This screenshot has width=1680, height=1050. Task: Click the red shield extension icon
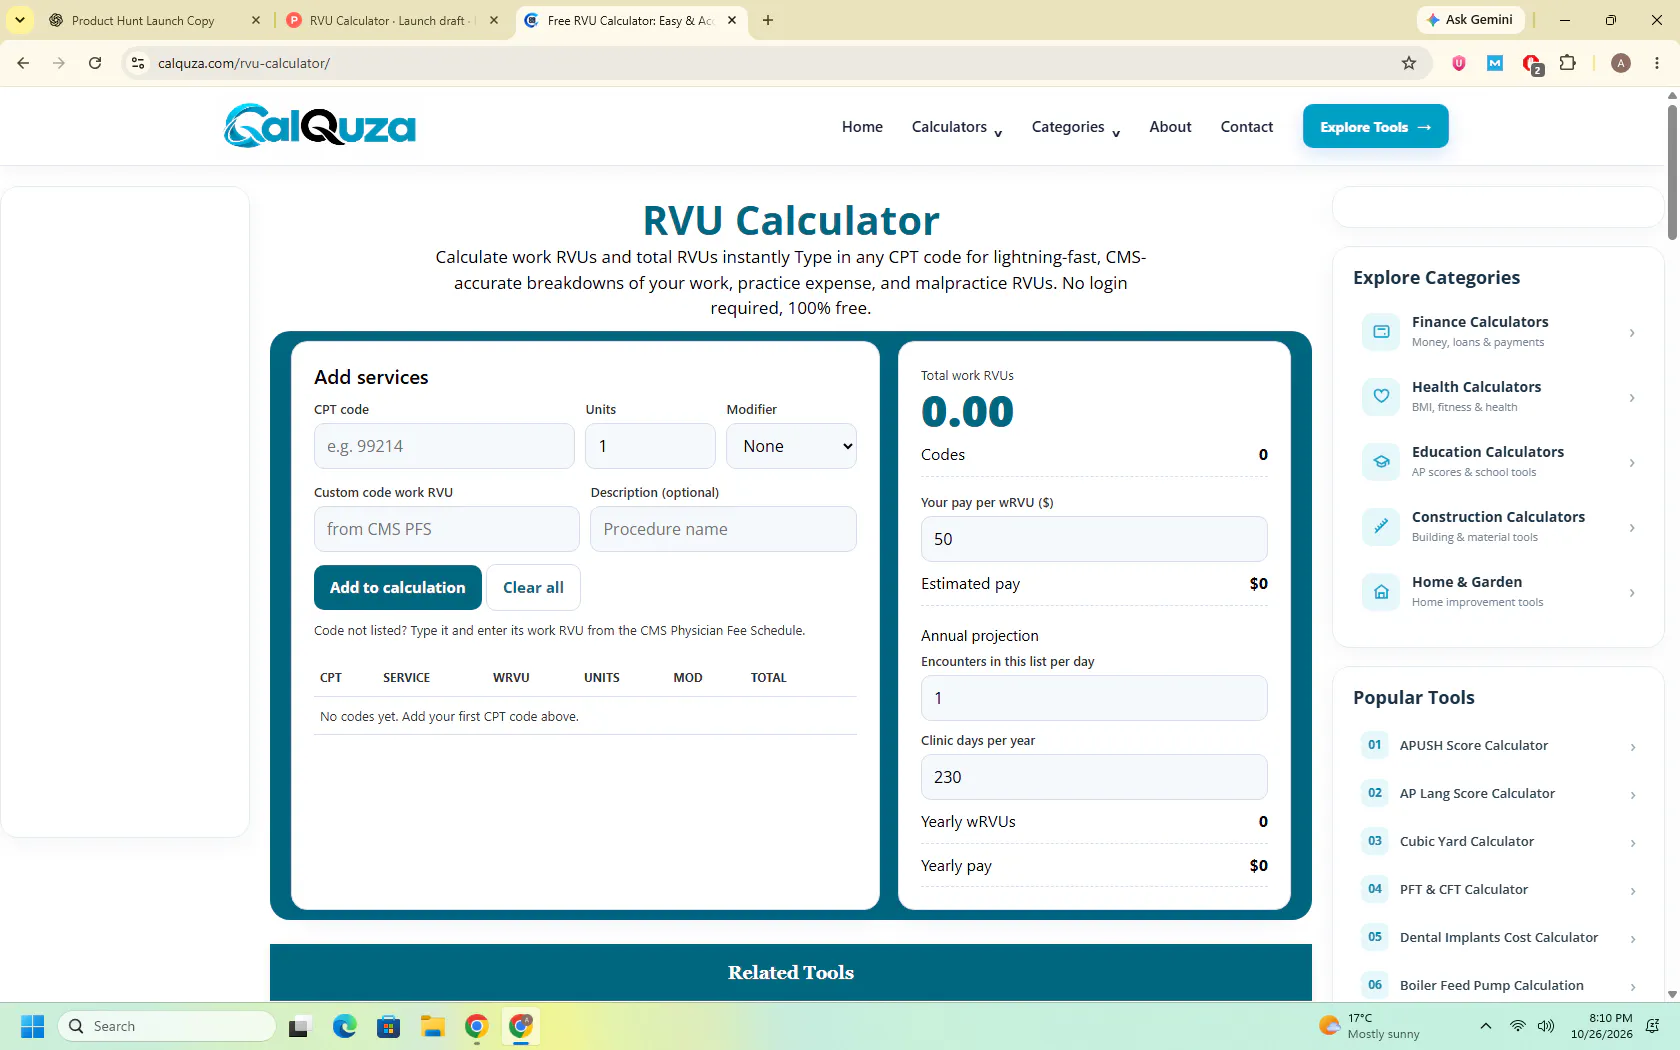pyautogui.click(x=1459, y=63)
